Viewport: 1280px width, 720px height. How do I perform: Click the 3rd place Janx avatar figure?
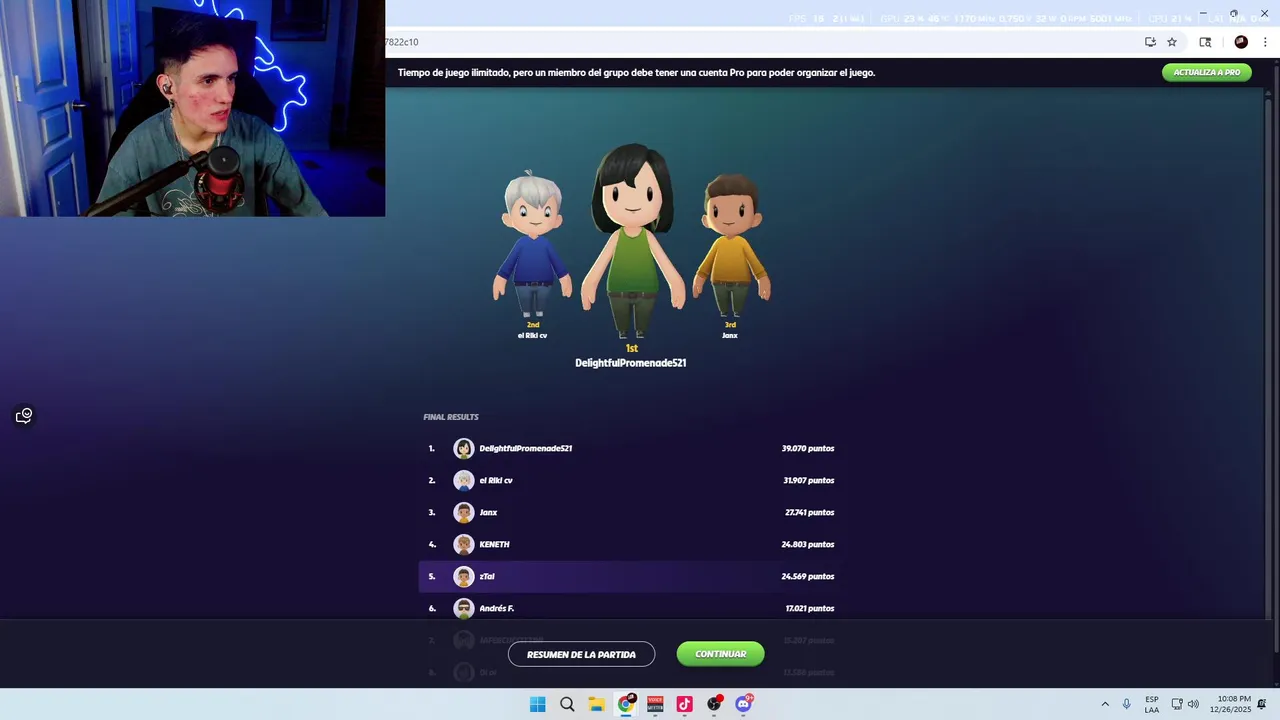(731, 245)
